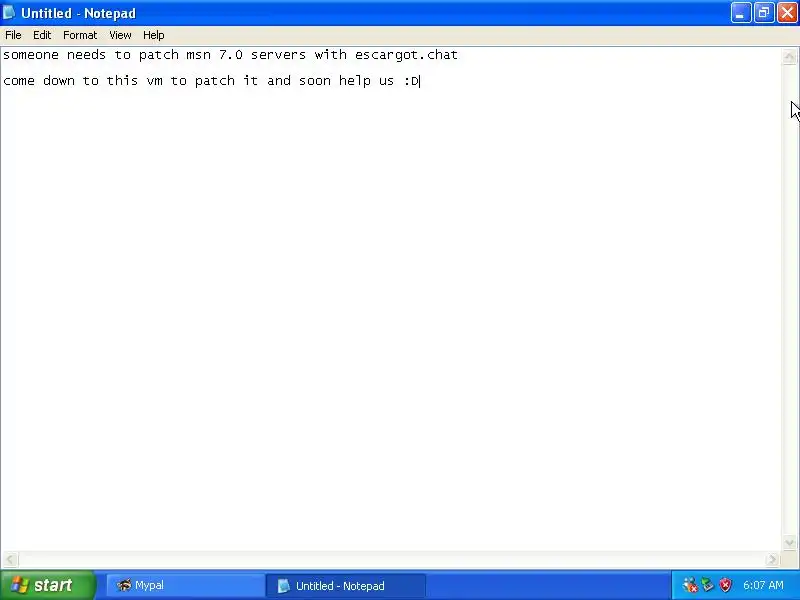
Task: Click the network connection tray icon with red X
Action: [x=690, y=585]
